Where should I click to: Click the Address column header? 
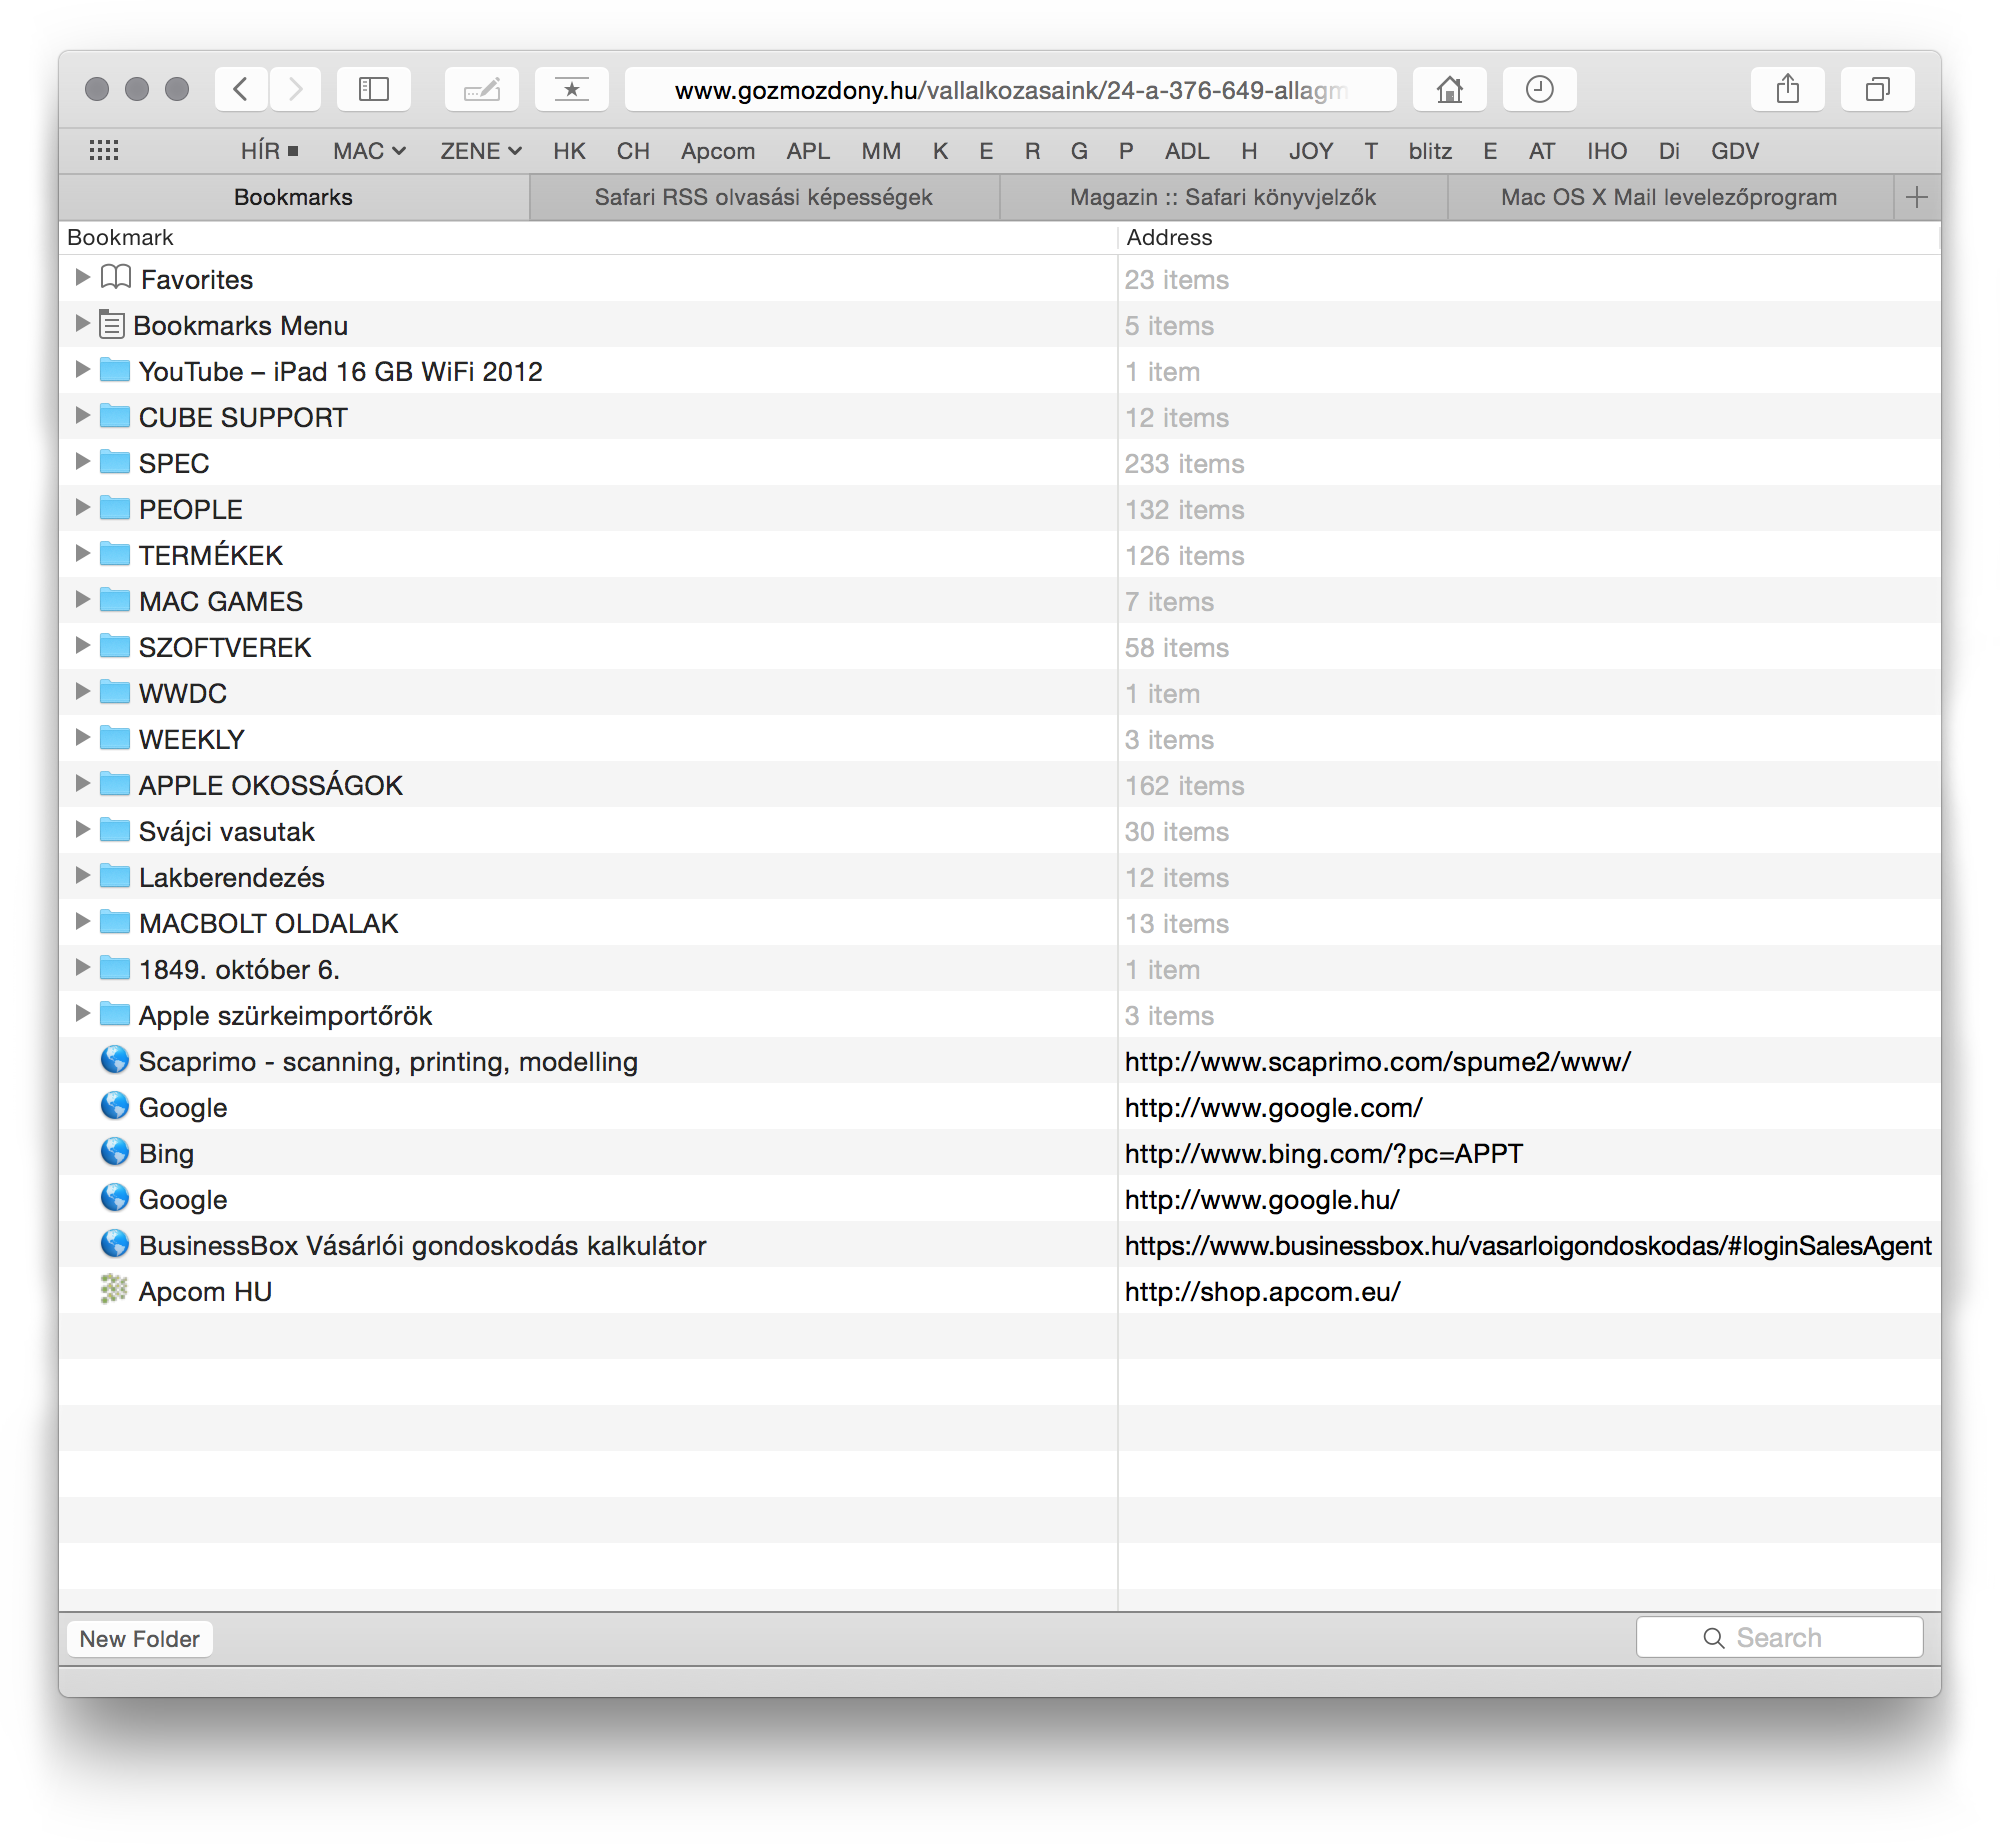click(1529, 237)
